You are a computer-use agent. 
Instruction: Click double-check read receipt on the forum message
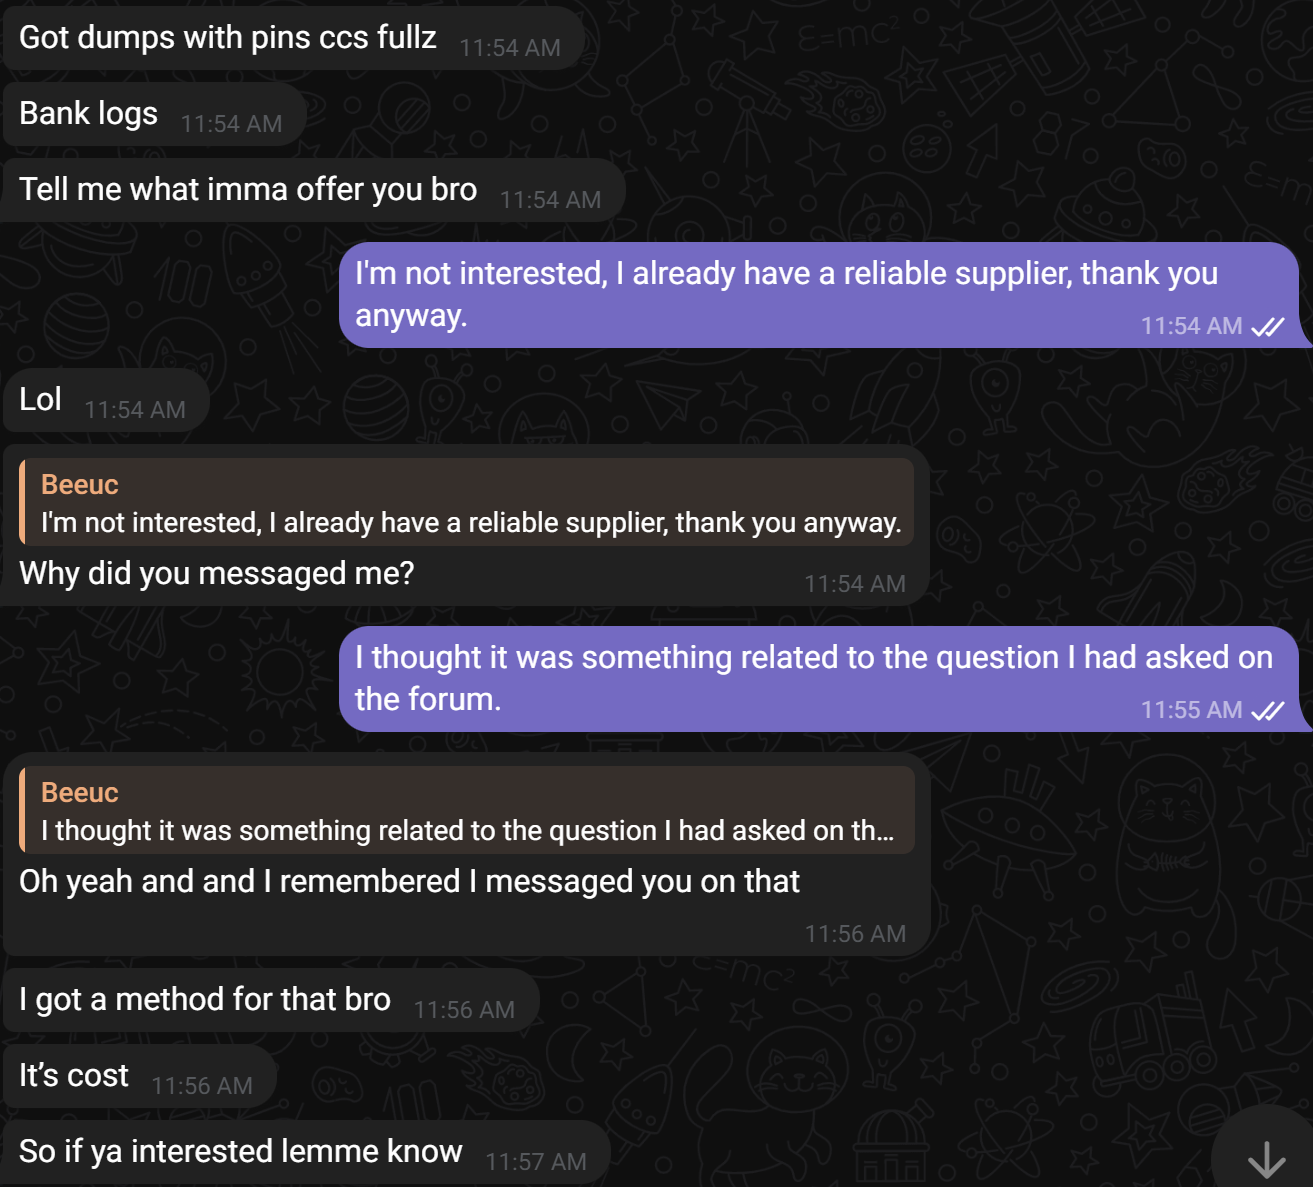[x=1268, y=711]
